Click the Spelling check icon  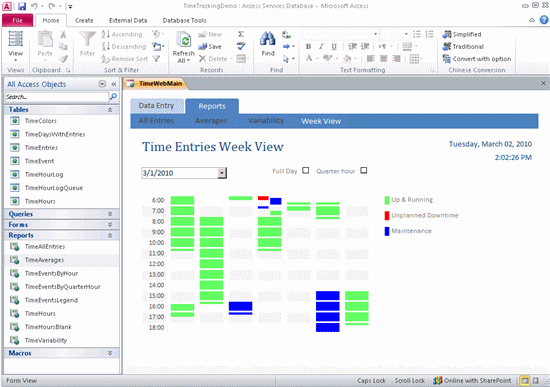[x=241, y=46]
